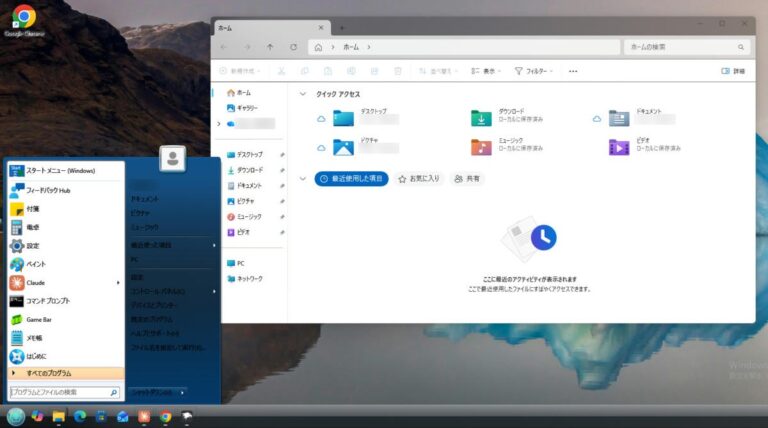Screen dimensions: 768x428
Task: Launch Microsoft Edge from taskbar
Action: click(80, 416)
